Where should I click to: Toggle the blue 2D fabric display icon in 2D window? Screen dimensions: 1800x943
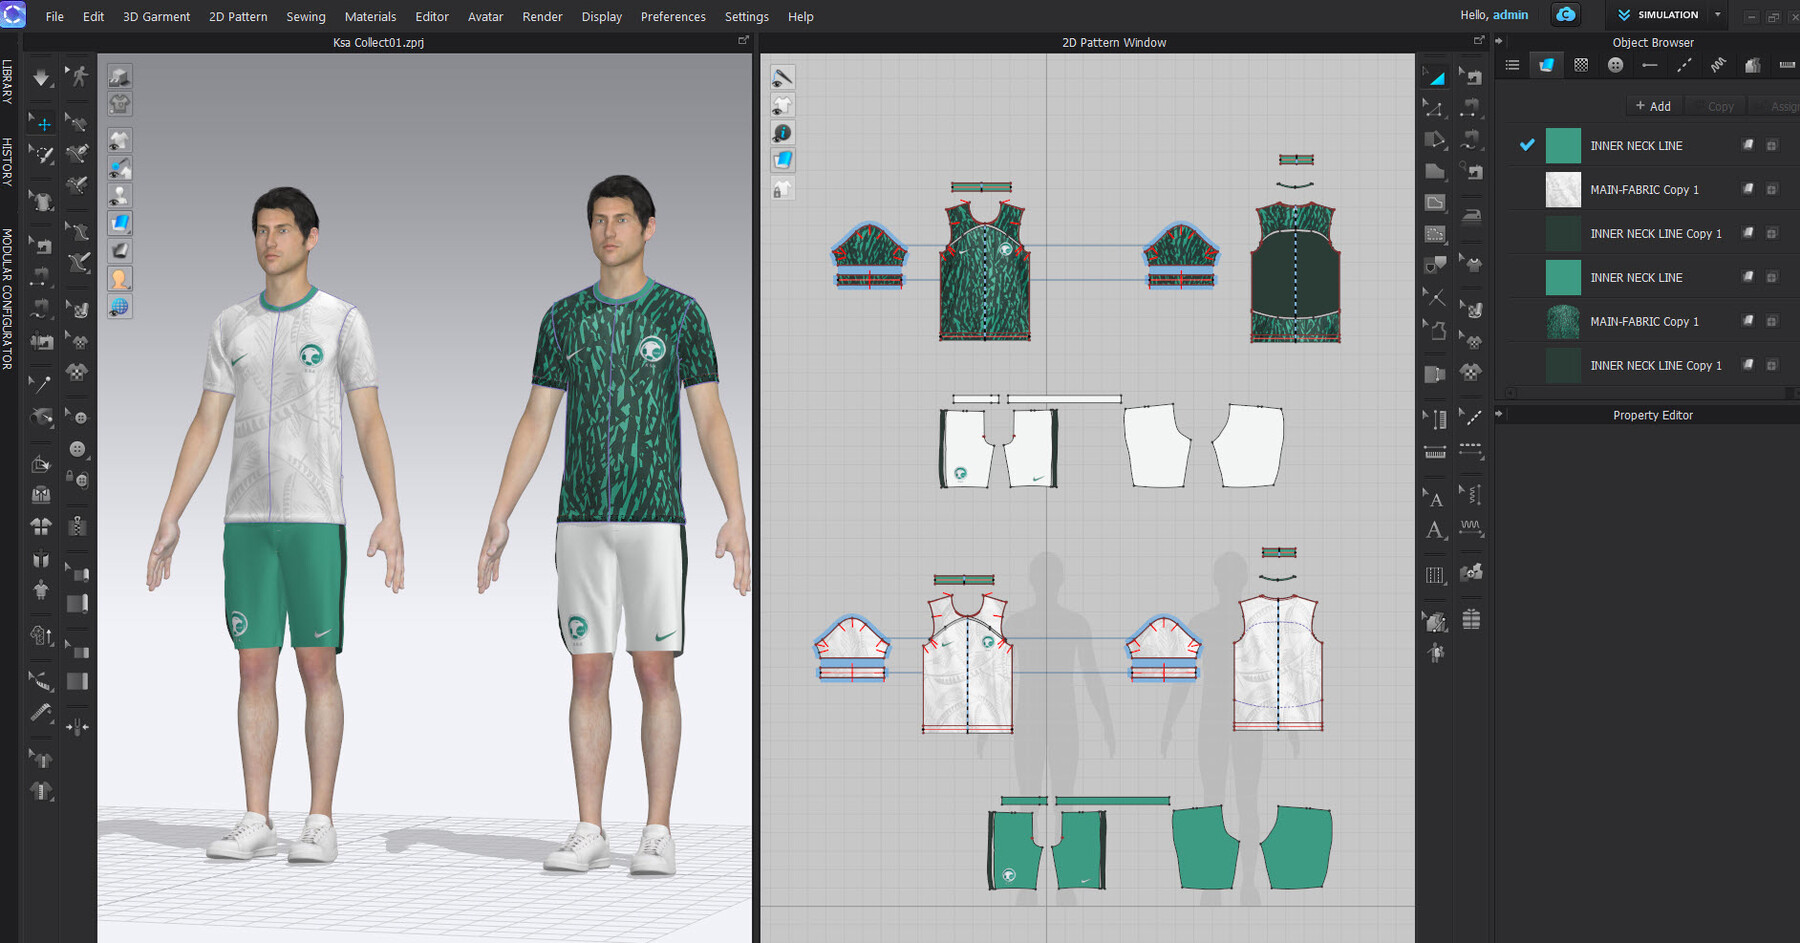pos(782,160)
